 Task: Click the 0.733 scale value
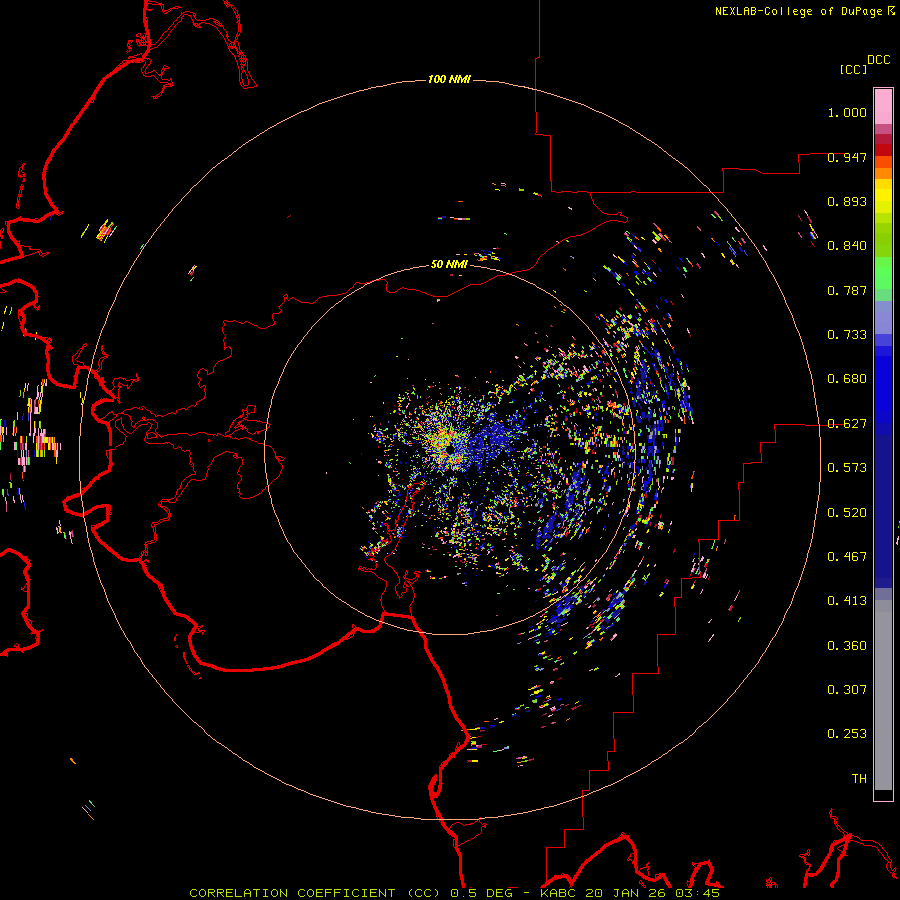click(847, 335)
